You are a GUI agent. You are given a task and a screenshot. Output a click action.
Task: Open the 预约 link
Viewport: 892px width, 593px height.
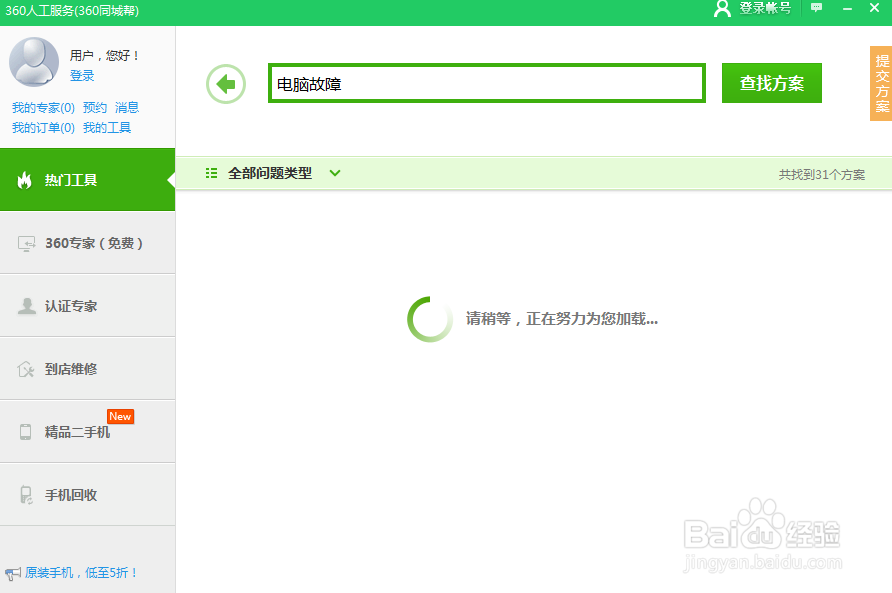(94, 108)
